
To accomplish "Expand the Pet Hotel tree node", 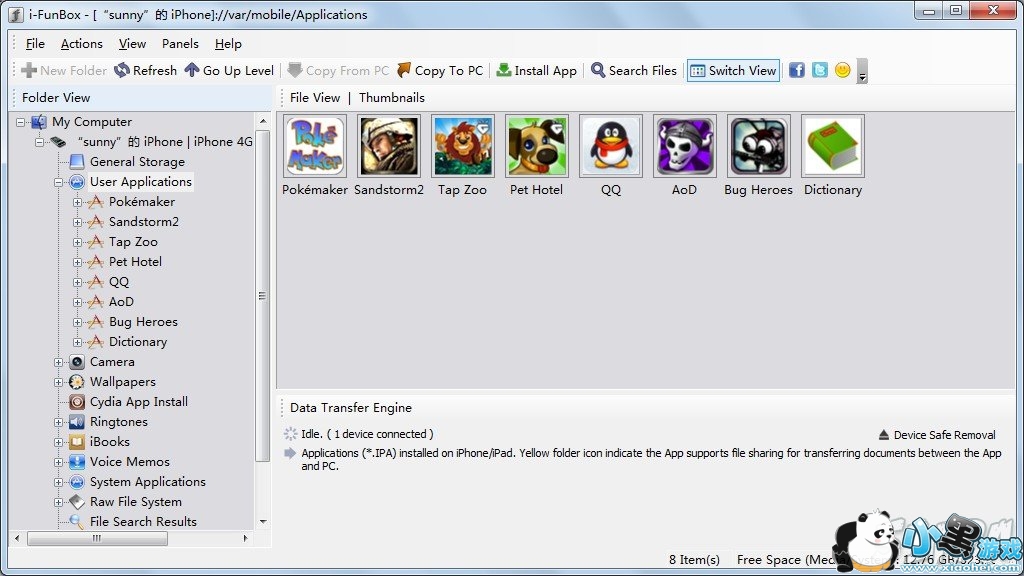I will pos(78,263).
